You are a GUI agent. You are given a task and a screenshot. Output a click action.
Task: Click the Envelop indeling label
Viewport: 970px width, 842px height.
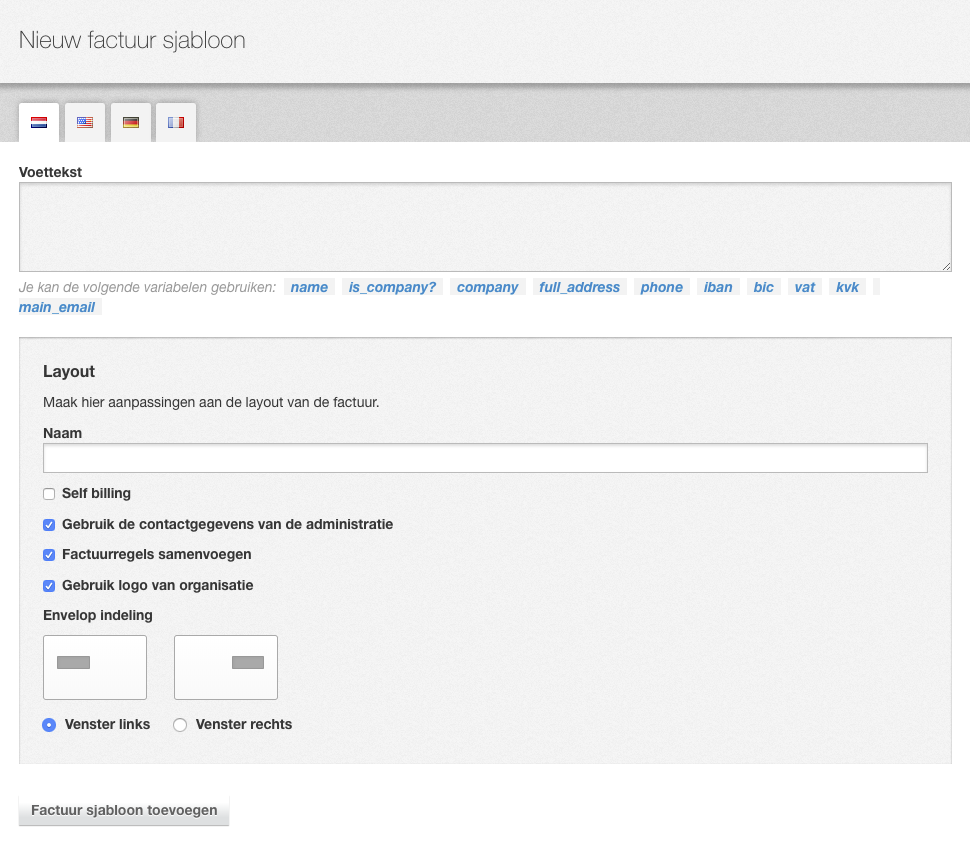[98, 616]
